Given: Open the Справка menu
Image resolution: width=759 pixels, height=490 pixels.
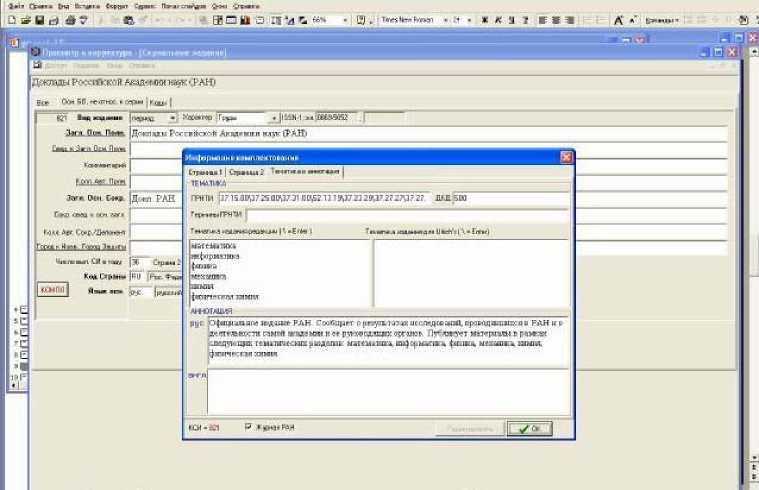Looking at the screenshot, I should 246,6.
